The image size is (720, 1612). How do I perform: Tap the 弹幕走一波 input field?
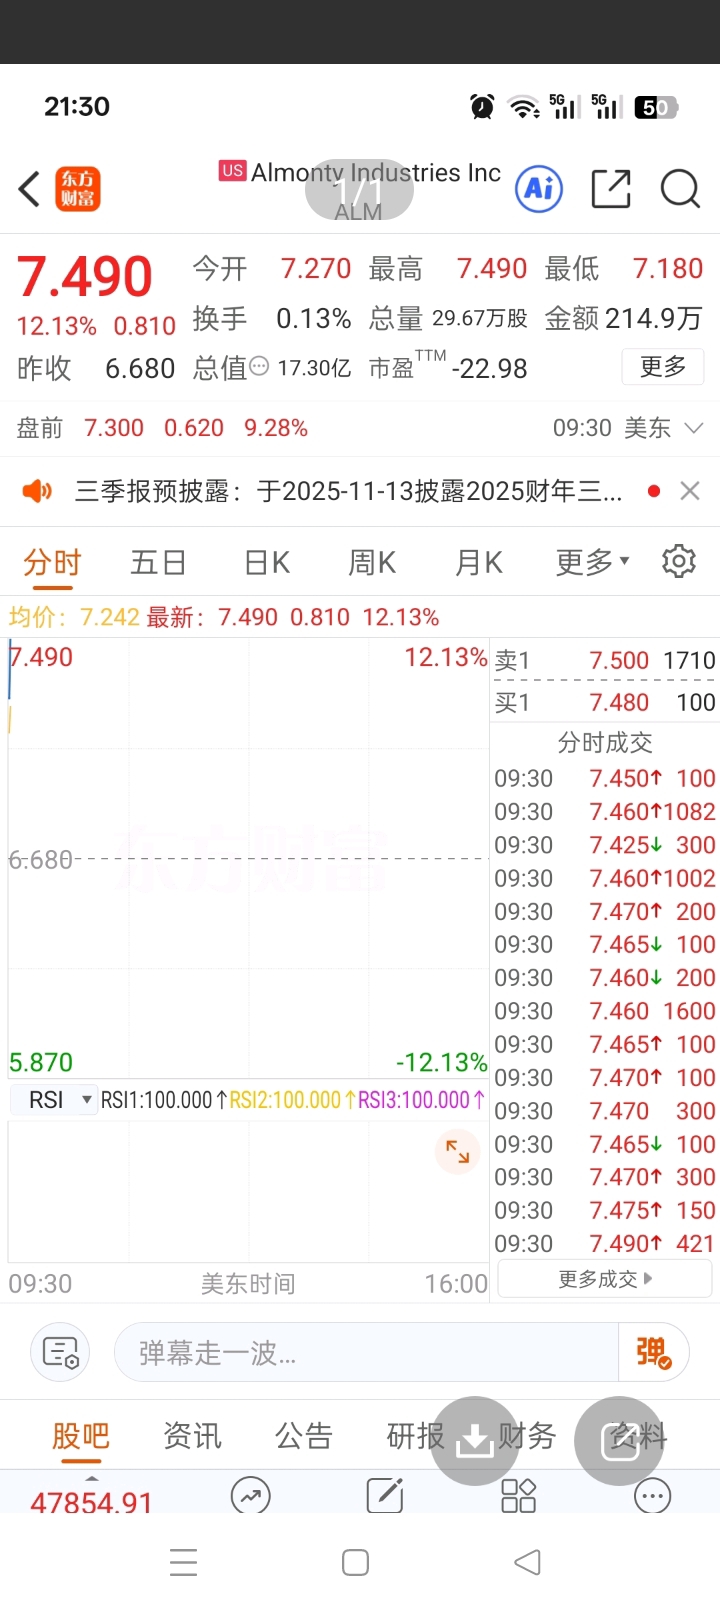pos(366,1352)
